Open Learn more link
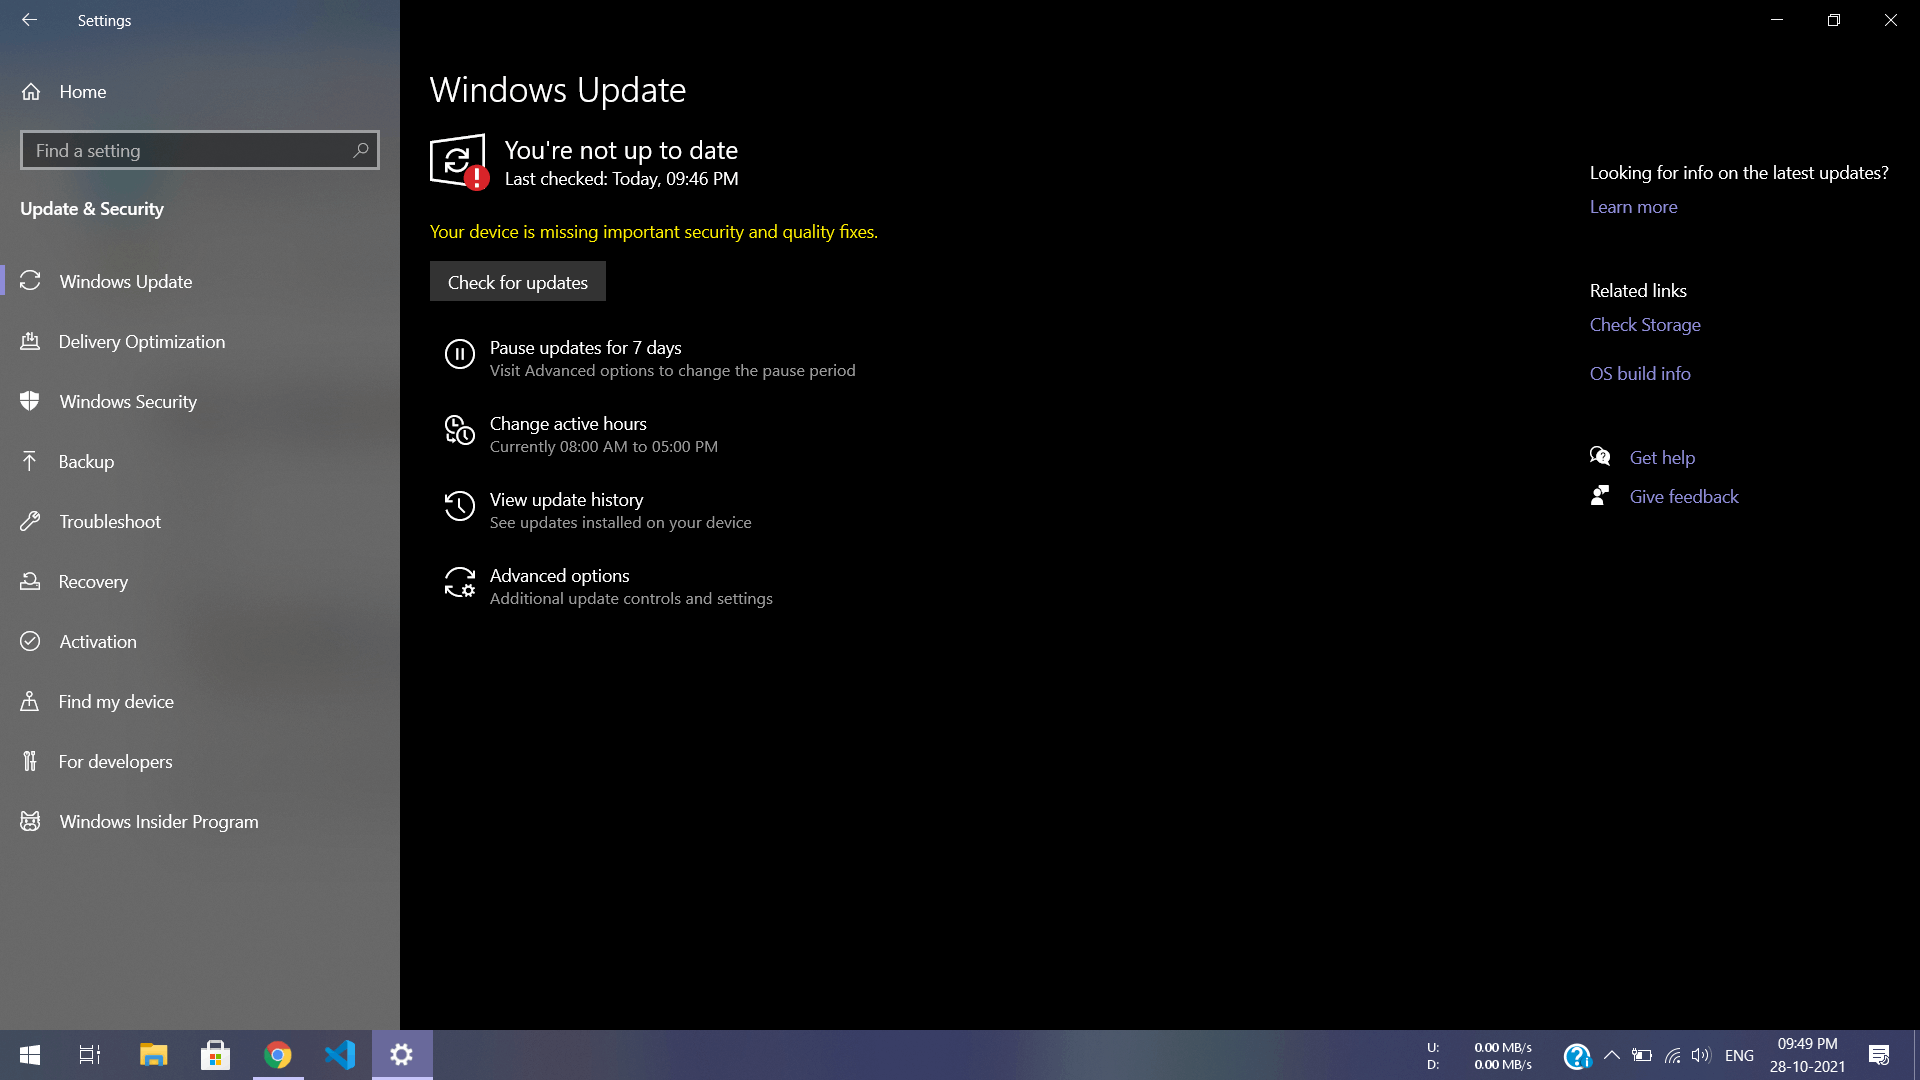 (x=1633, y=207)
